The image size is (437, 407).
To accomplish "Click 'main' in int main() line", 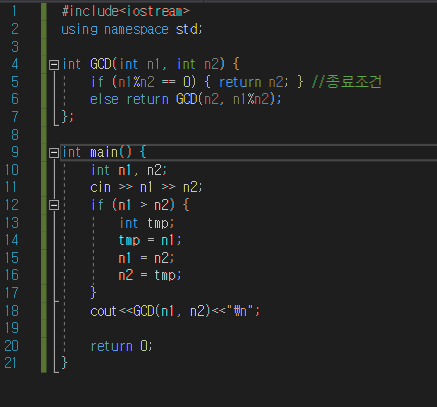I will click(x=104, y=153).
